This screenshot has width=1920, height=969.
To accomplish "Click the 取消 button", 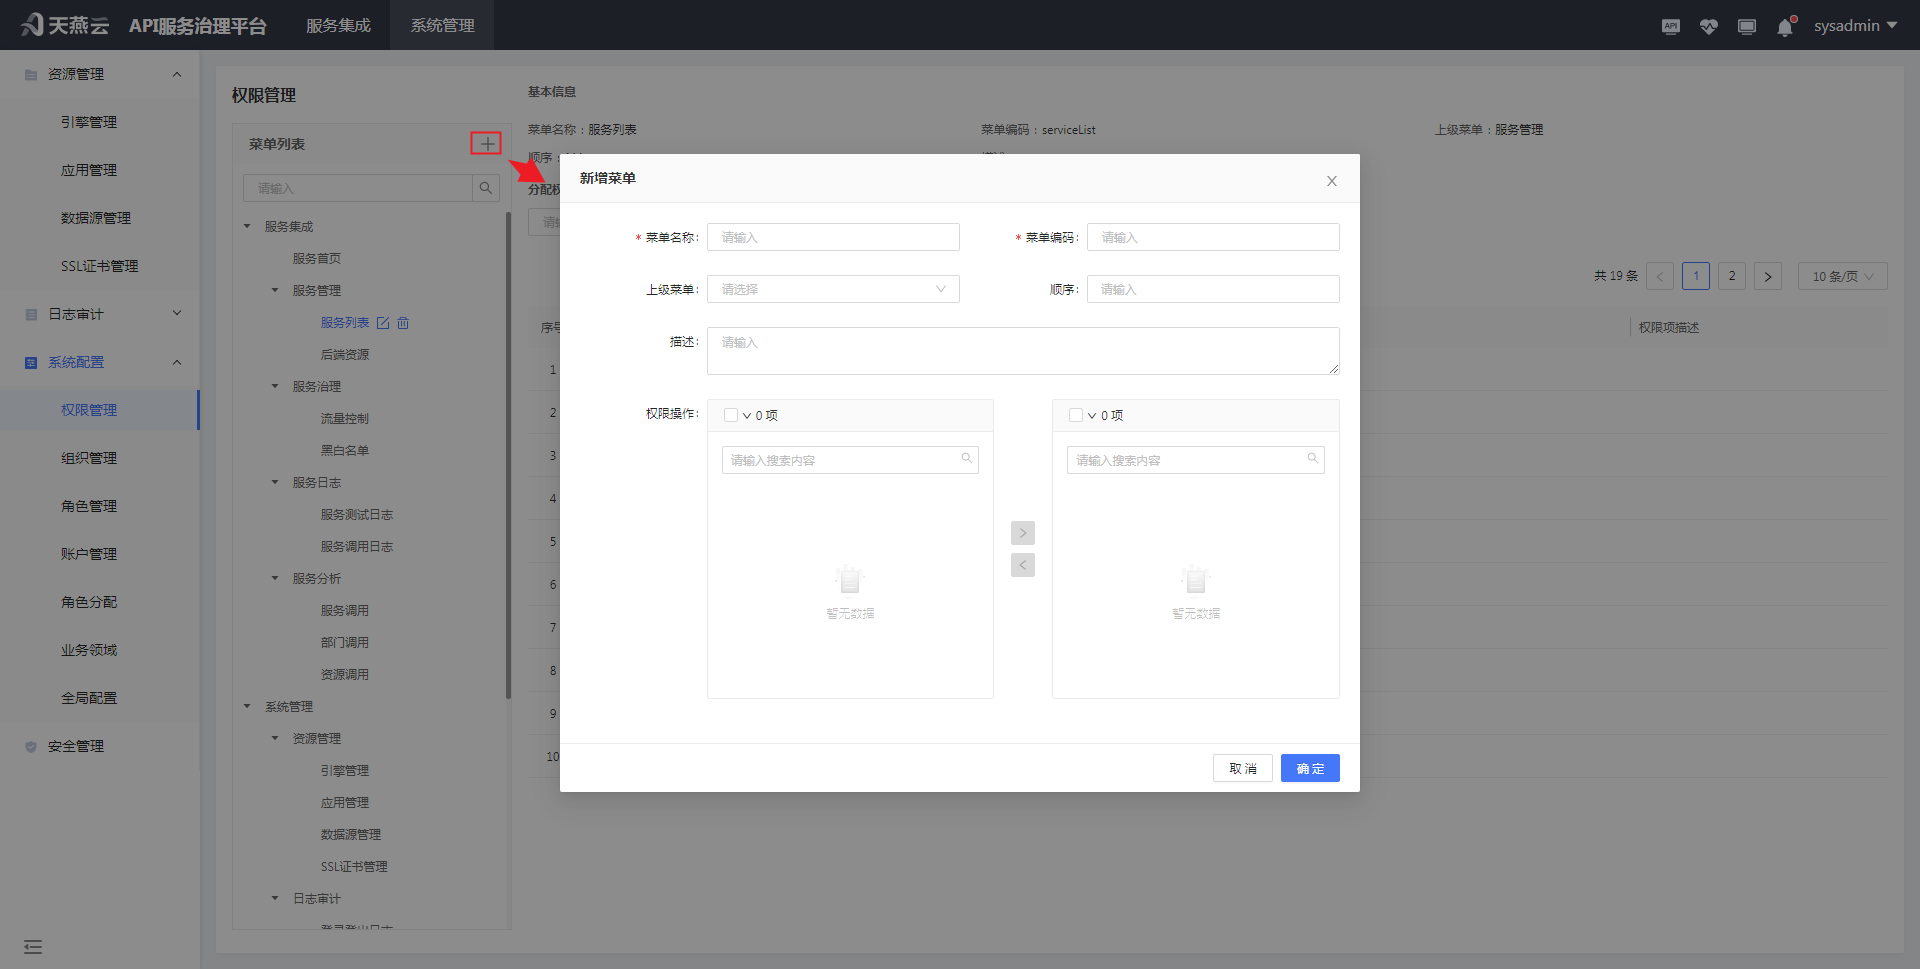I will tap(1242, 768).
